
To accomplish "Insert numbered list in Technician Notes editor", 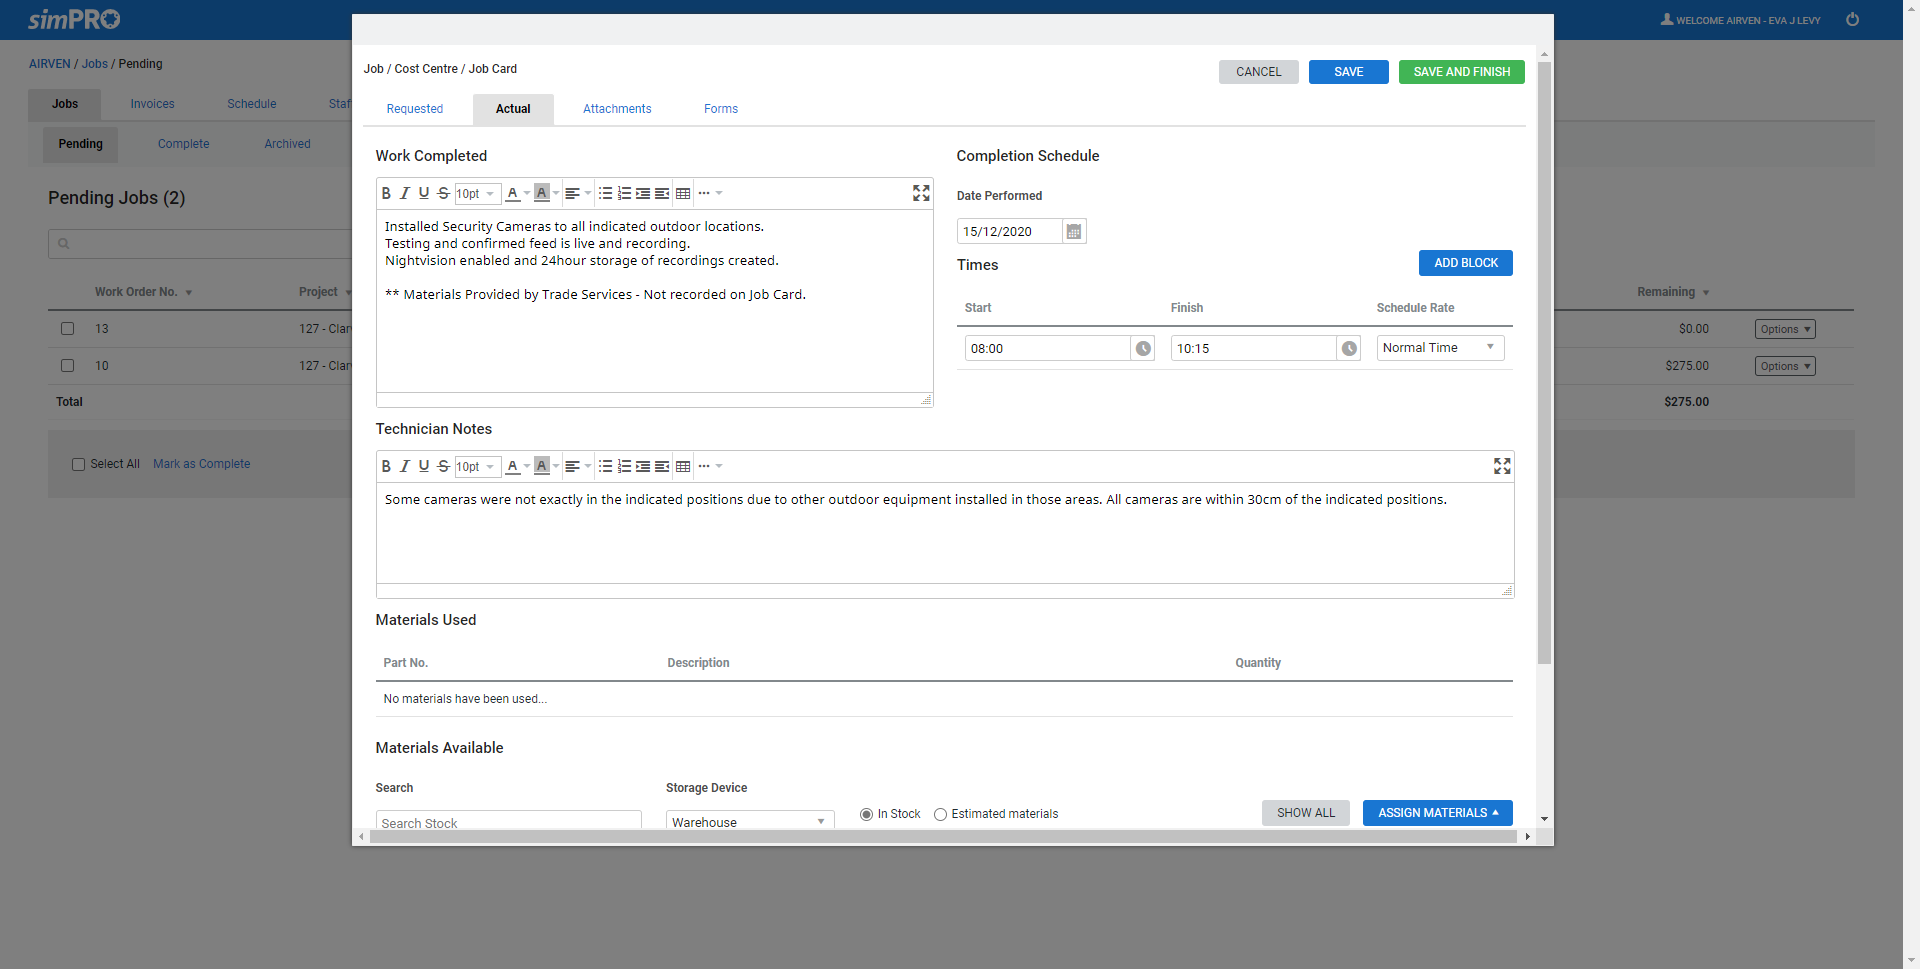I will 624,466.
